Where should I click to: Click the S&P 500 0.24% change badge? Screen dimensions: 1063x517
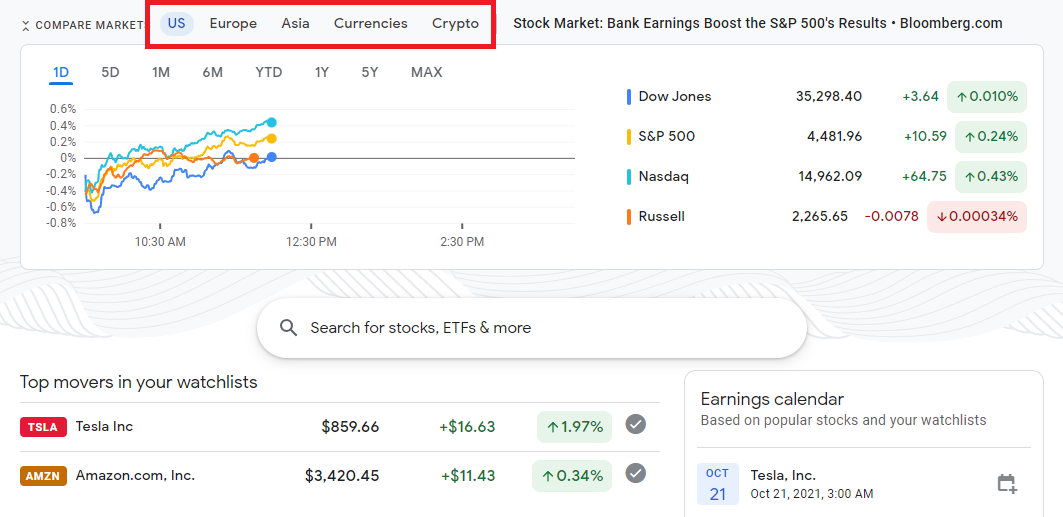tap(991, 137)
